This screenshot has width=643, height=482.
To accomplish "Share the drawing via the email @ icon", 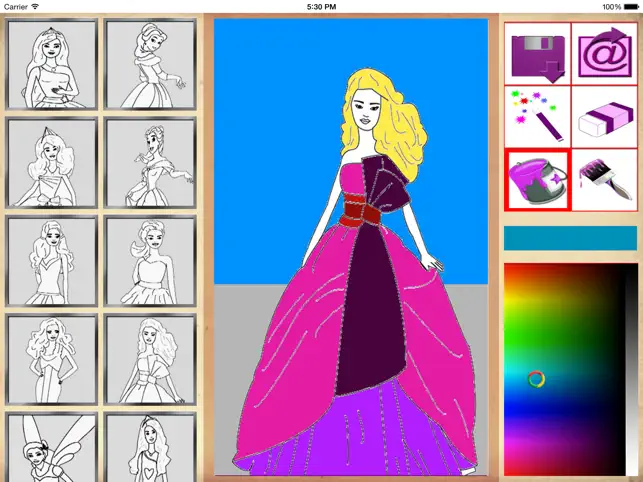I will coord(604,54).
